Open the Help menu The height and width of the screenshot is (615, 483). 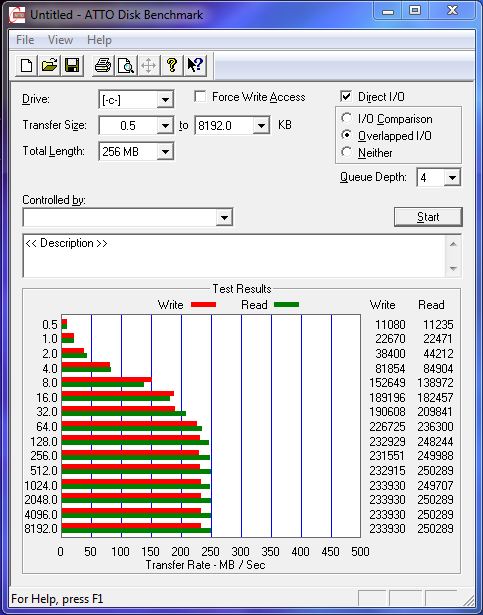pos(99,40)
